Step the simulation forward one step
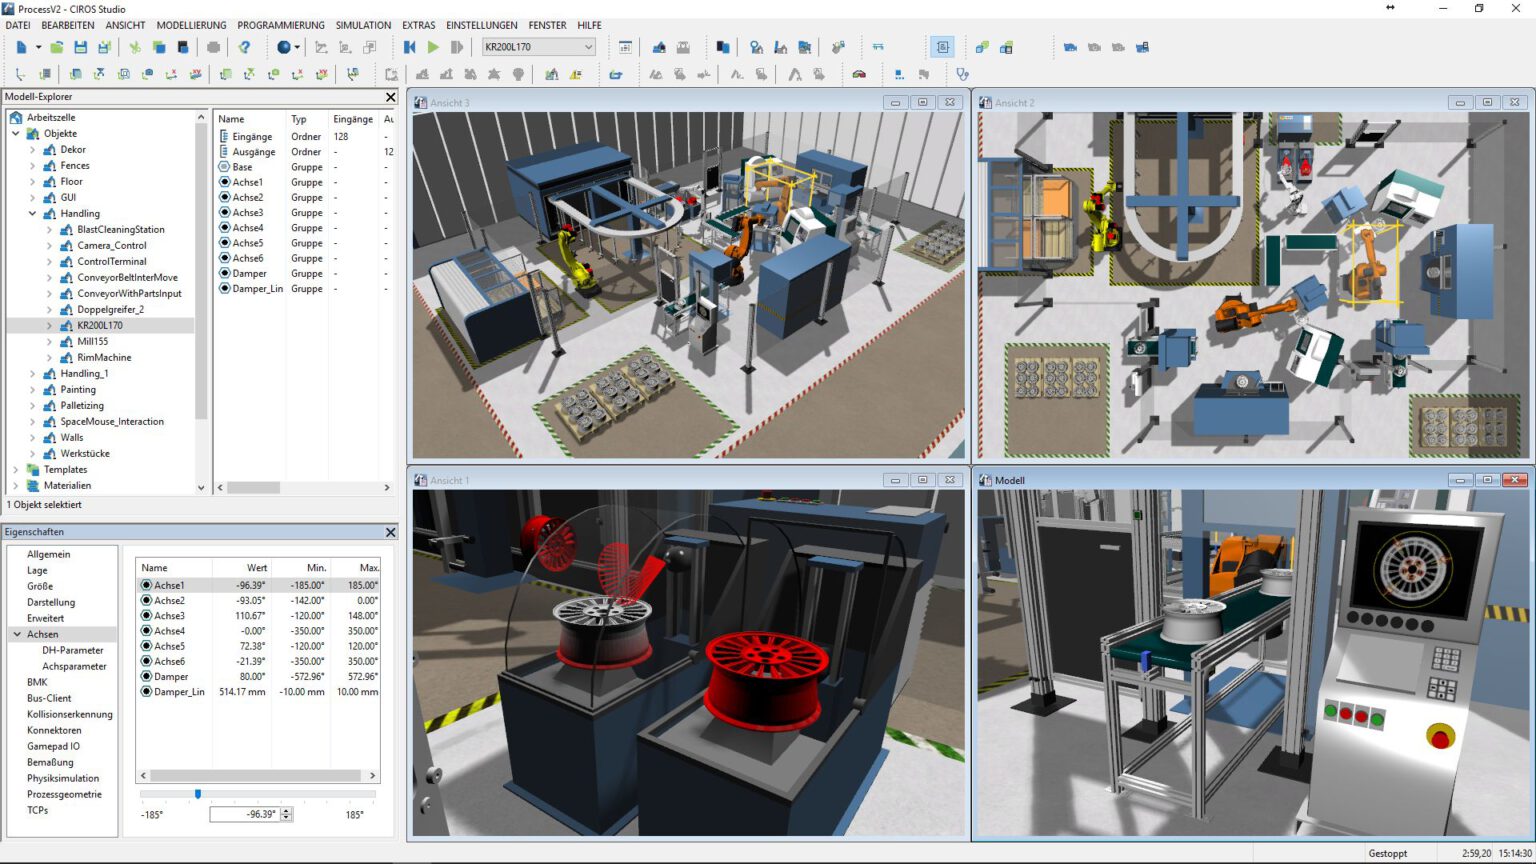 [x=457, y=47]
